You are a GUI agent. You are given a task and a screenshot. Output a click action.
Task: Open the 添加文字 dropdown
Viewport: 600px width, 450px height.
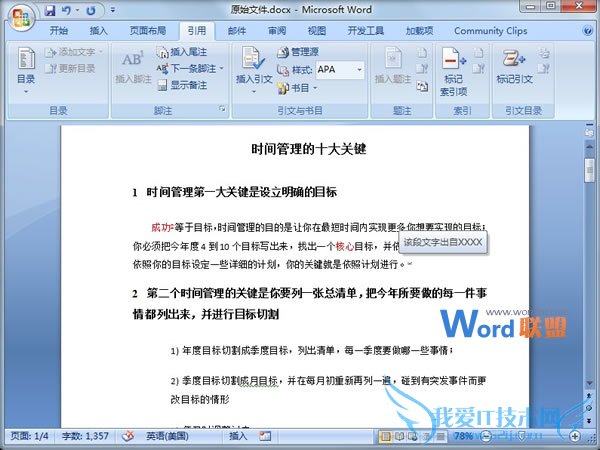pyautogui.click(x=101, y=52)
